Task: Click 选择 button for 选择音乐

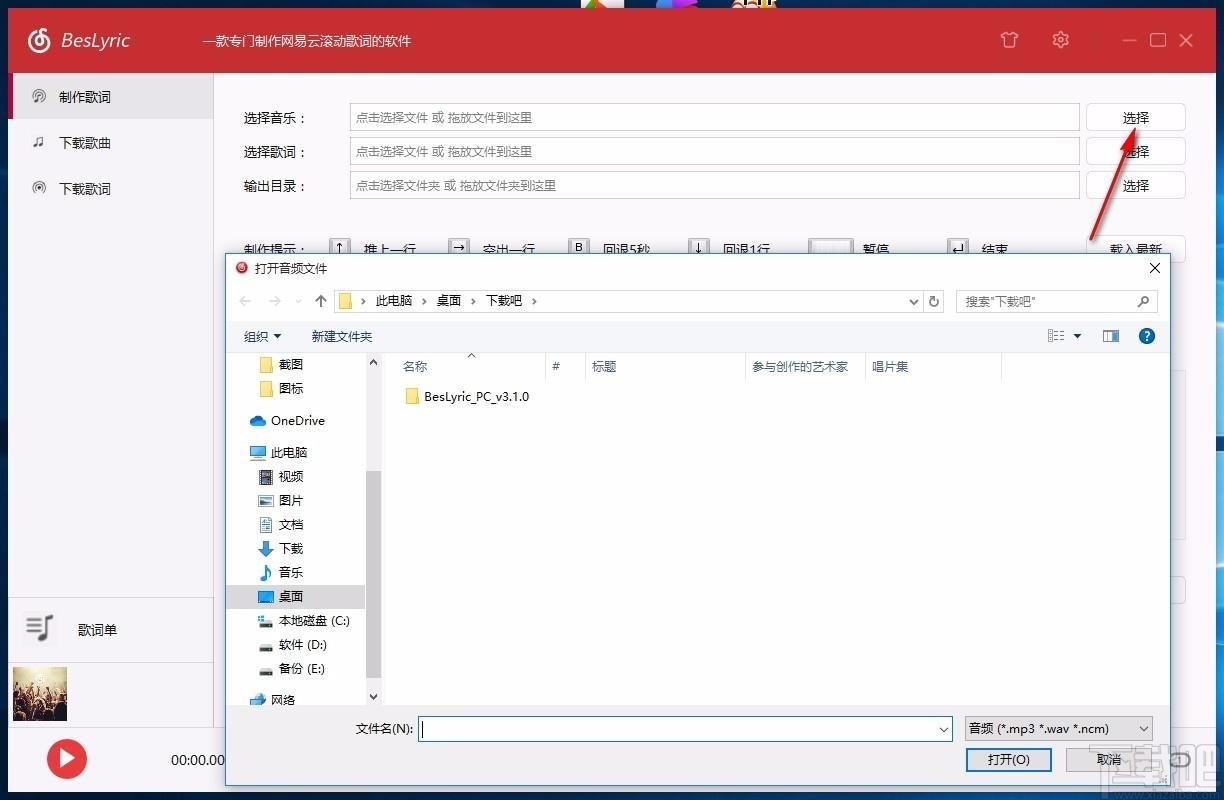Action: [x=1135, y=118]
